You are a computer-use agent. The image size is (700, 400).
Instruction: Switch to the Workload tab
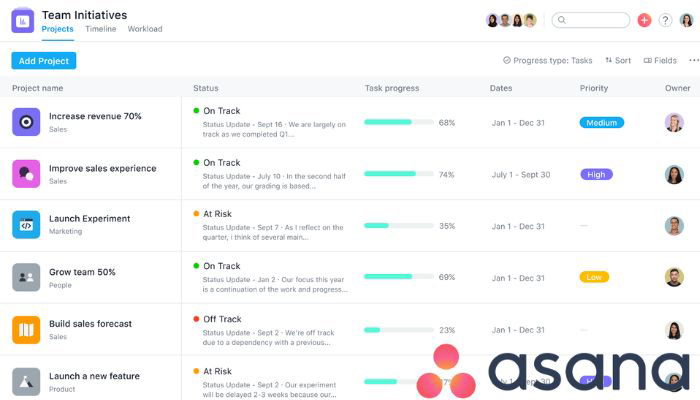[x=145, y=29]
